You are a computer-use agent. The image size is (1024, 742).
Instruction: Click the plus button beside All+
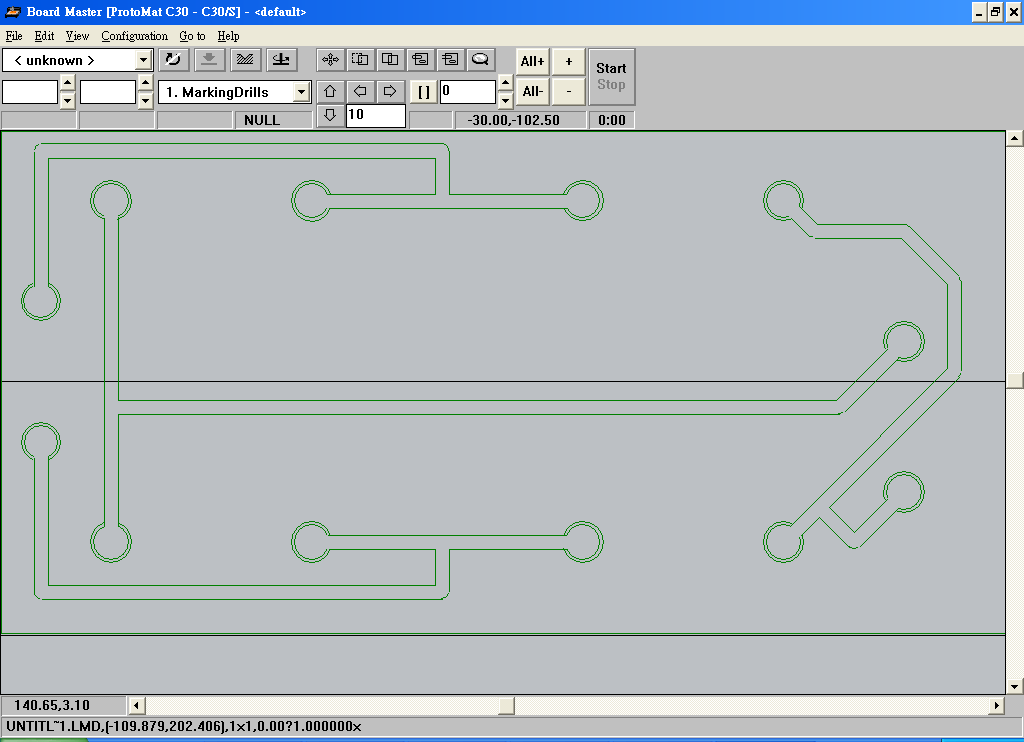568,61
